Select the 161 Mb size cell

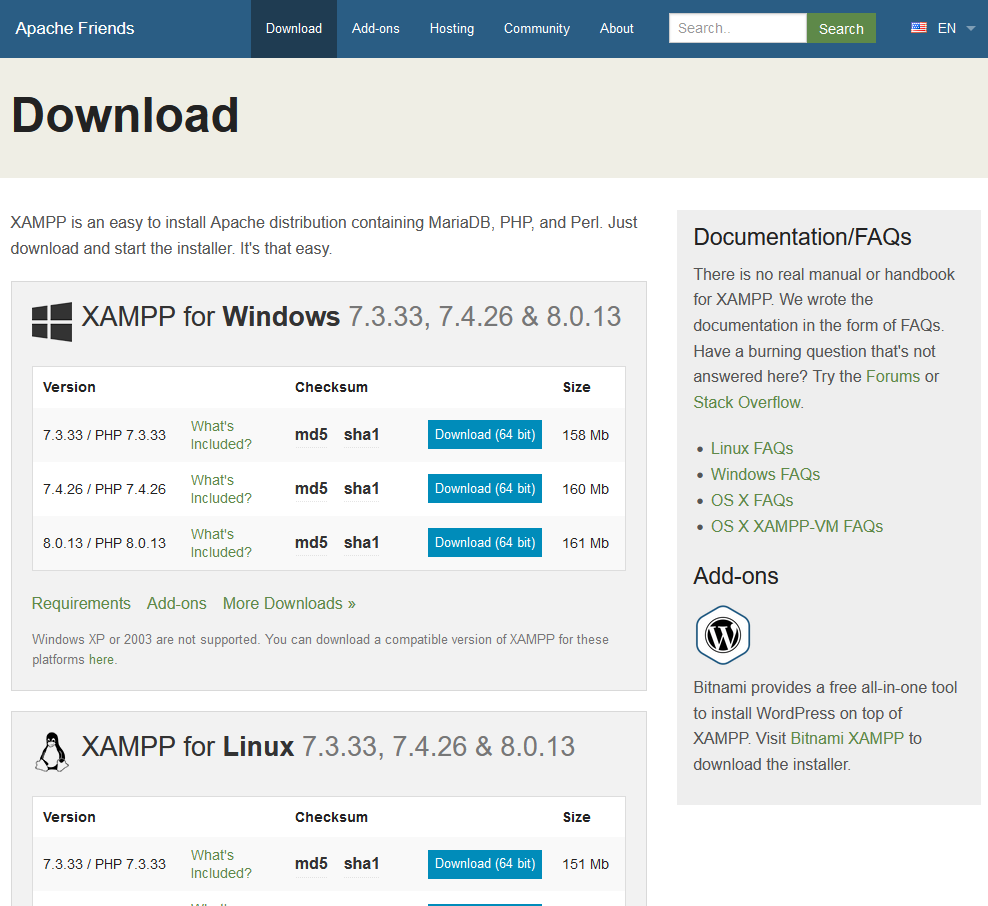pos(585,543)
